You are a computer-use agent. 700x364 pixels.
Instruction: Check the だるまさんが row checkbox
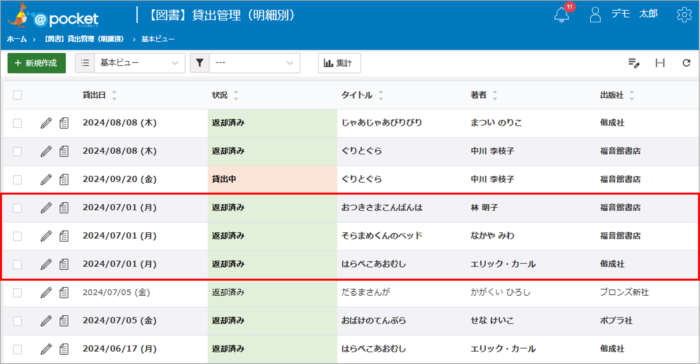tap(17, 293)
